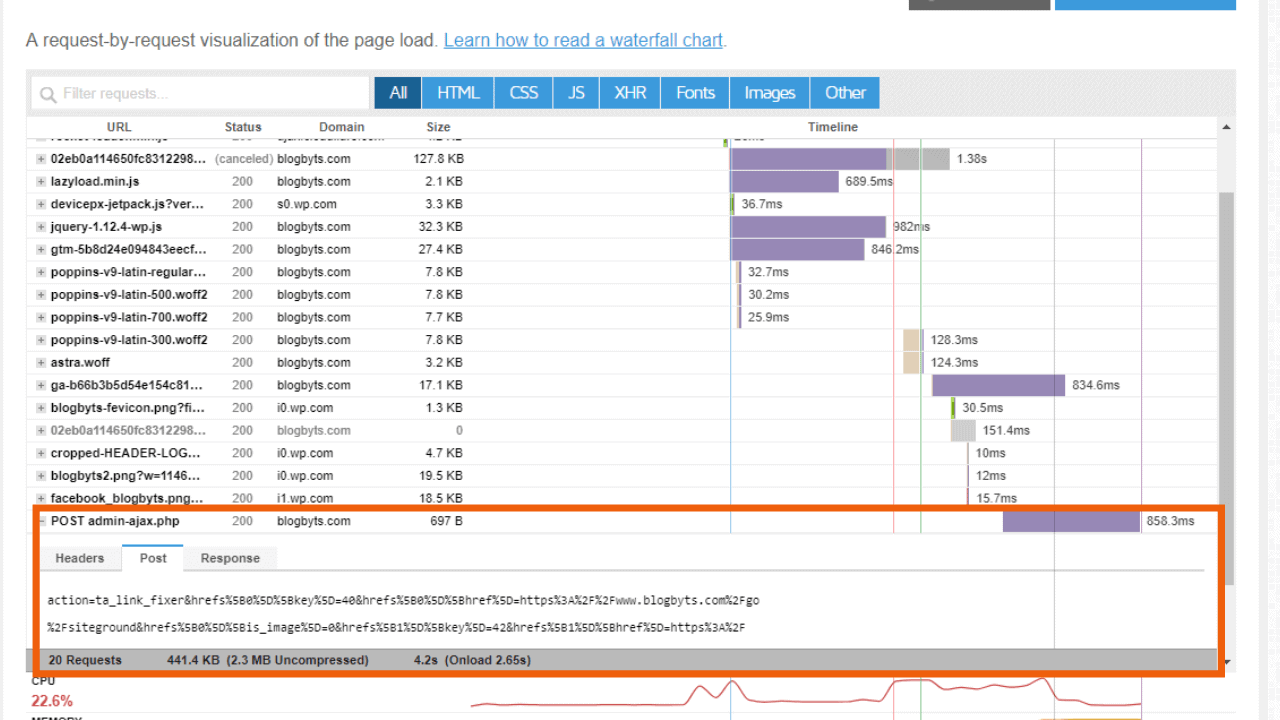This screenshot has width=1280, height=720.
Task: Click the Timeline column header
Action: tap(833, 127)
